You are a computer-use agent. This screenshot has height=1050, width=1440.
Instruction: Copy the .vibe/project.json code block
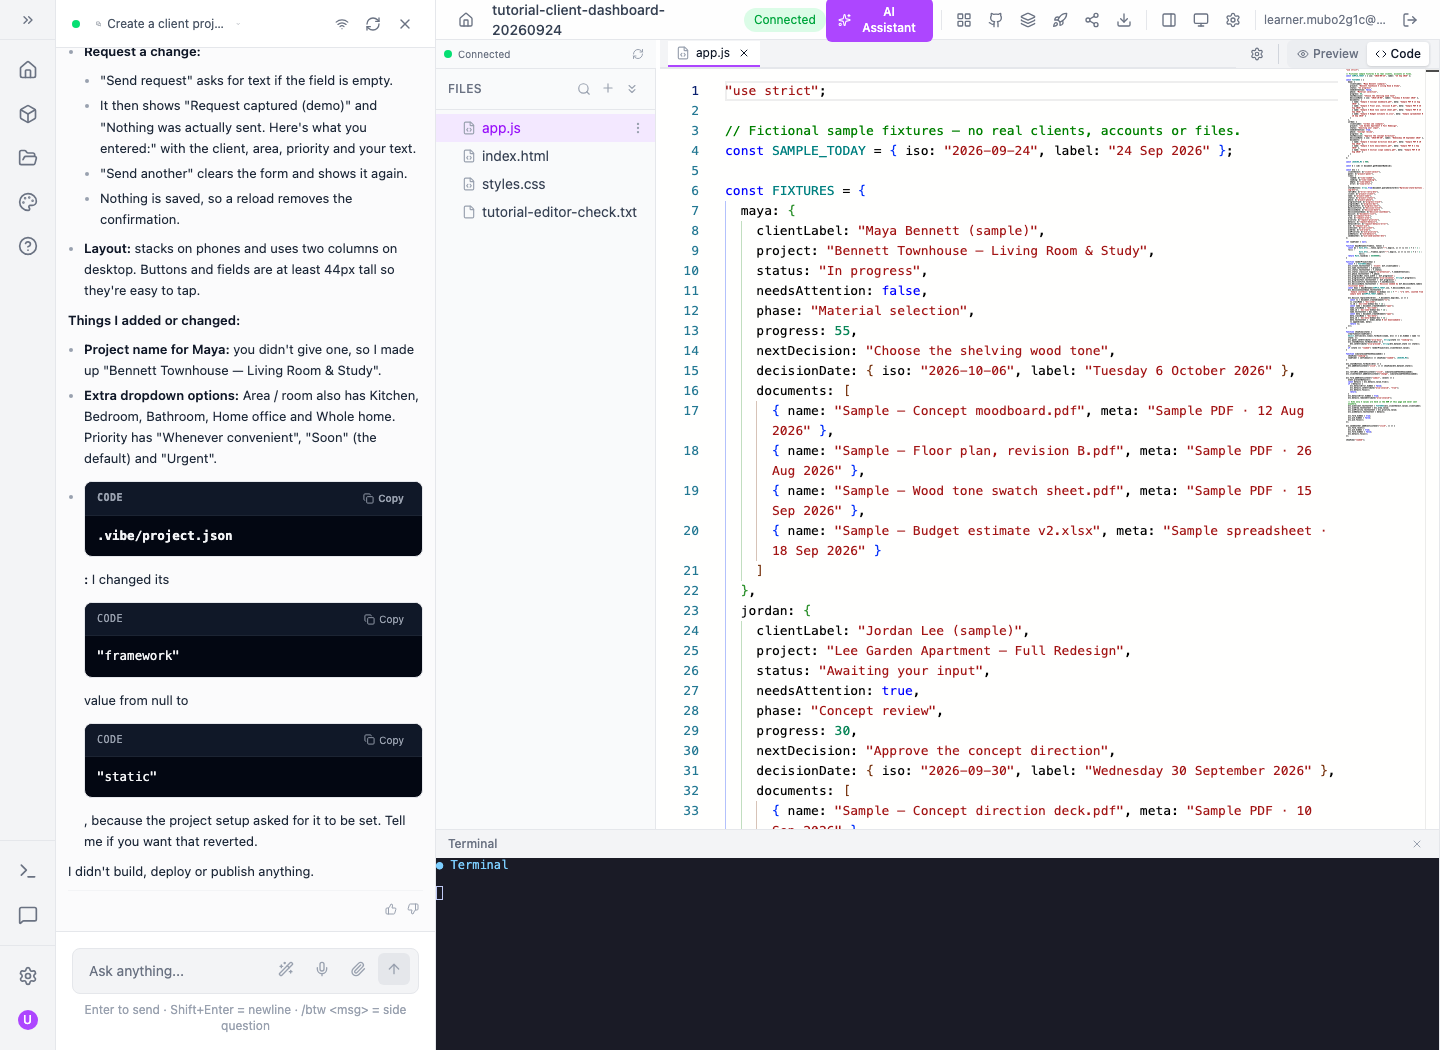pos(384,498)
